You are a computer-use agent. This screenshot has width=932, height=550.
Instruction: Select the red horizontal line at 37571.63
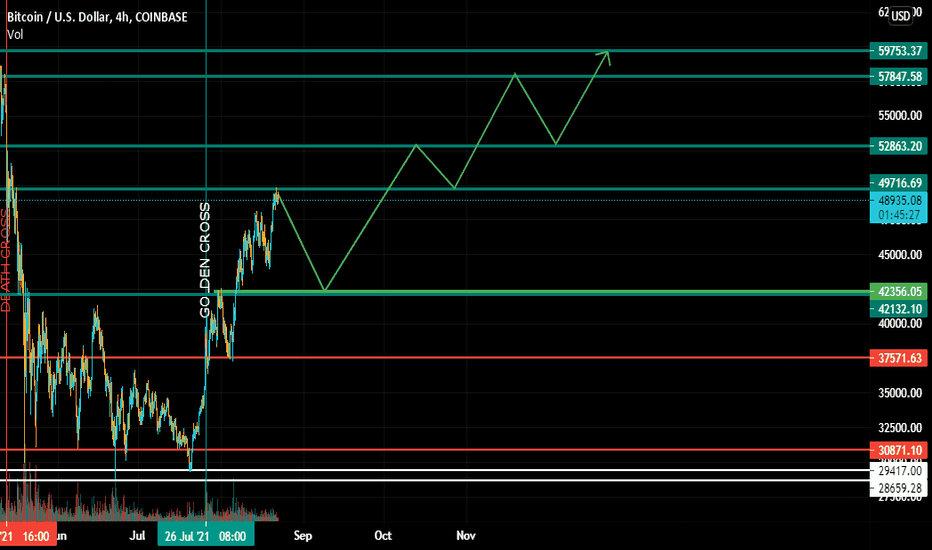pyautogui.click(x=434, y=358)
